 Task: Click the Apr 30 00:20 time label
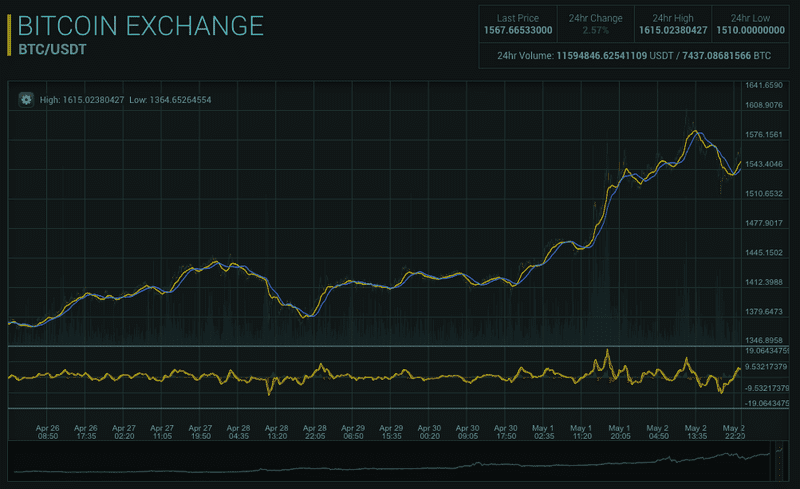[429, 432]
